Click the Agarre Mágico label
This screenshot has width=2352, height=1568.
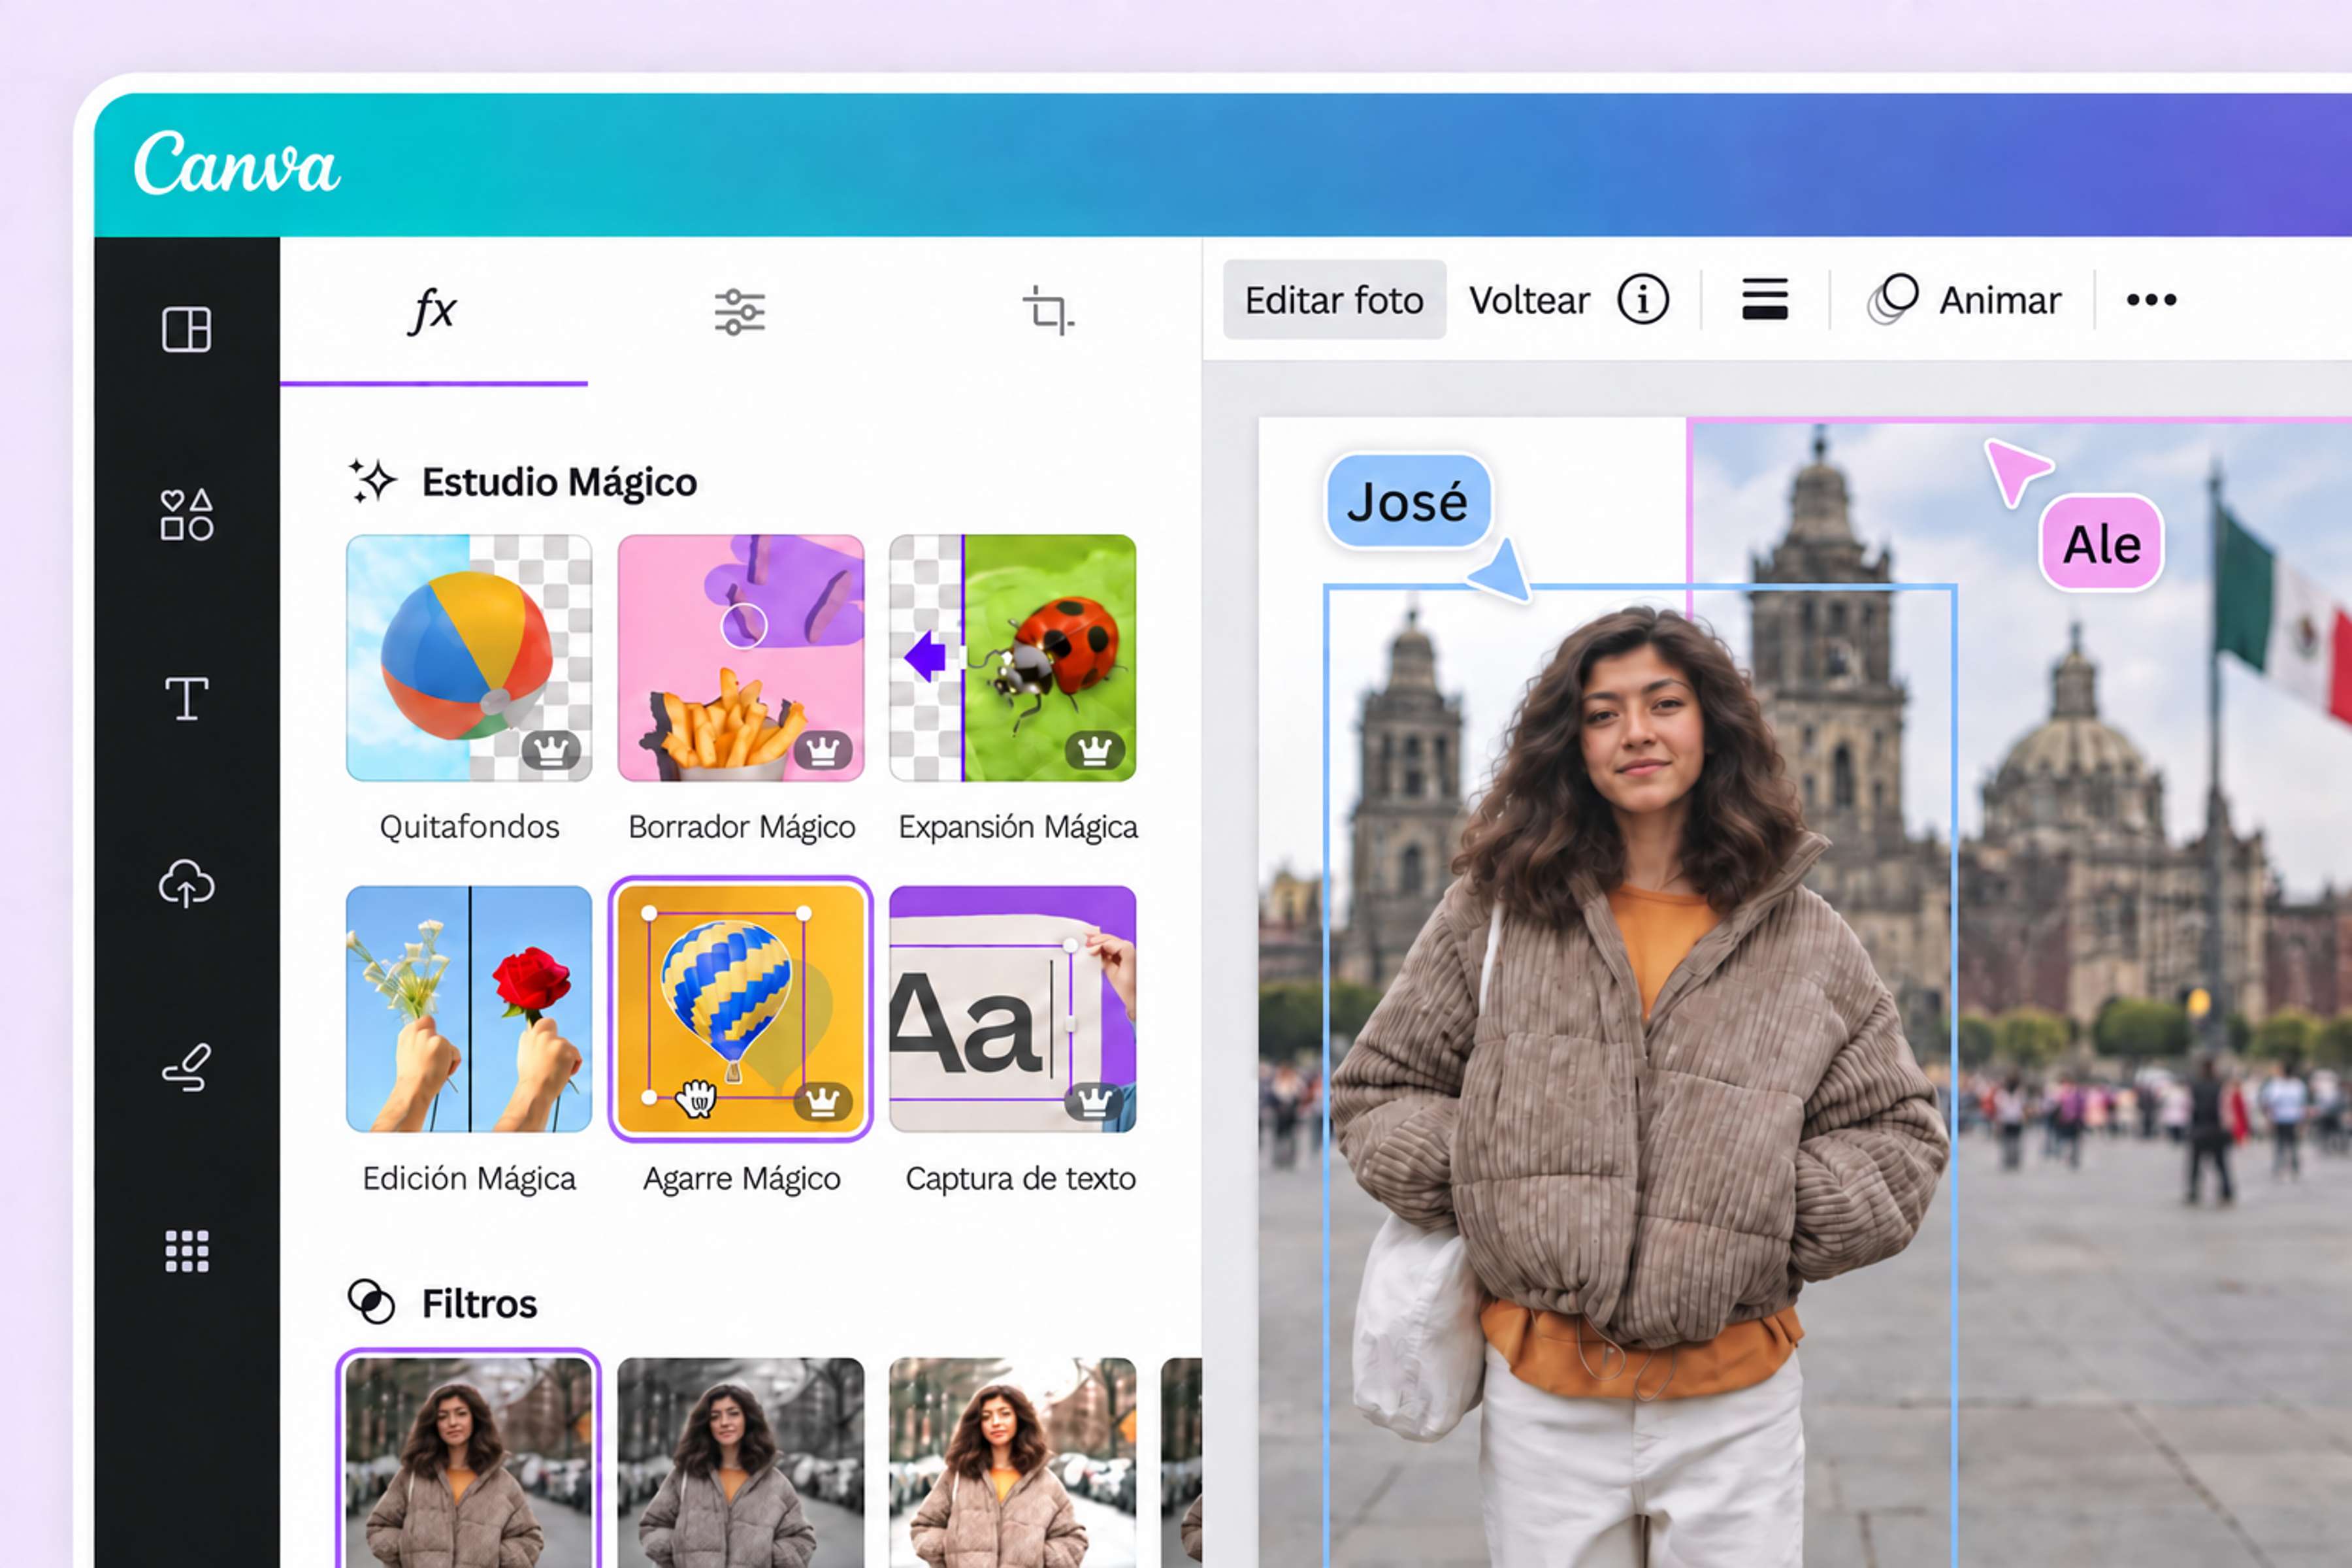tap(741, 1178)
